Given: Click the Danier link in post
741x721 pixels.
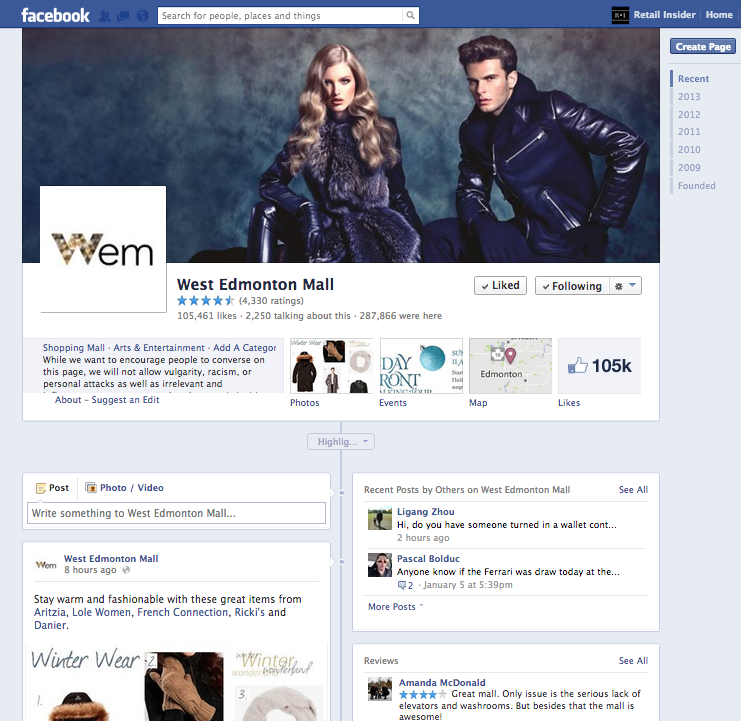Looking at the screenshot, I should coord(51,625).
